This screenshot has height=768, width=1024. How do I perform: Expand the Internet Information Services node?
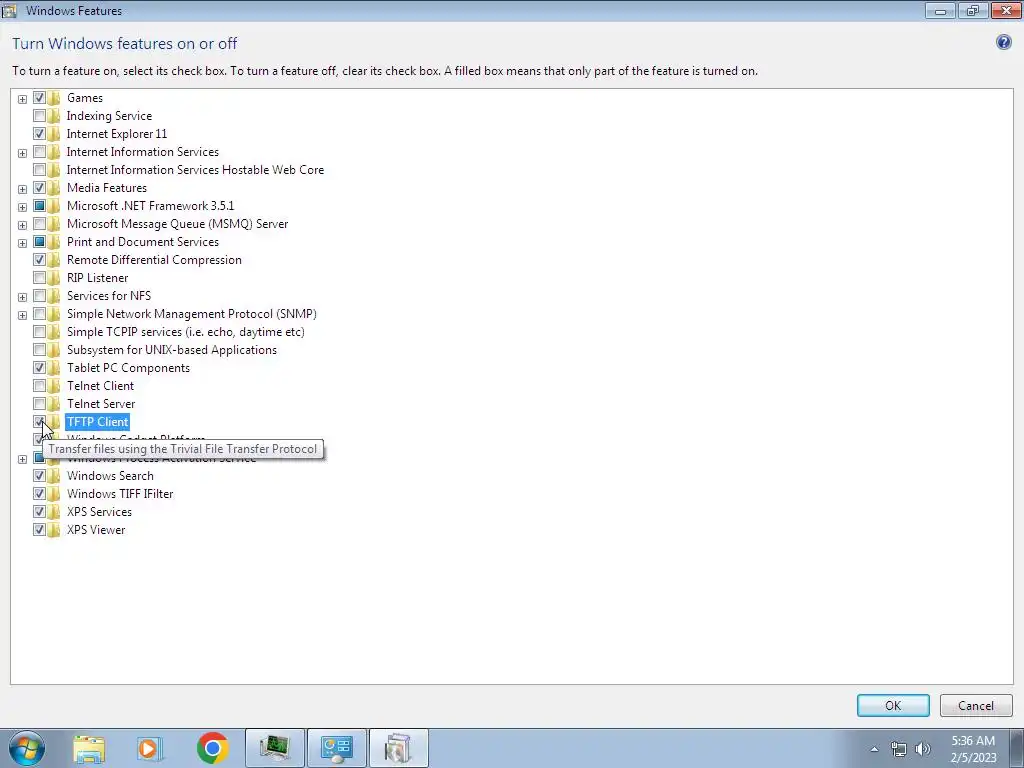click(x=22, y=153)
